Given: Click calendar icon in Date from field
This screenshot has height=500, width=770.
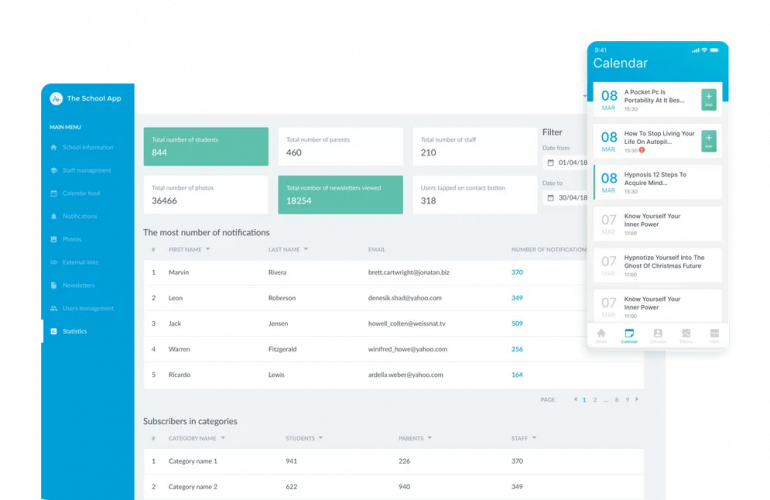Looking at the screenshot, I should coord(550,163).
